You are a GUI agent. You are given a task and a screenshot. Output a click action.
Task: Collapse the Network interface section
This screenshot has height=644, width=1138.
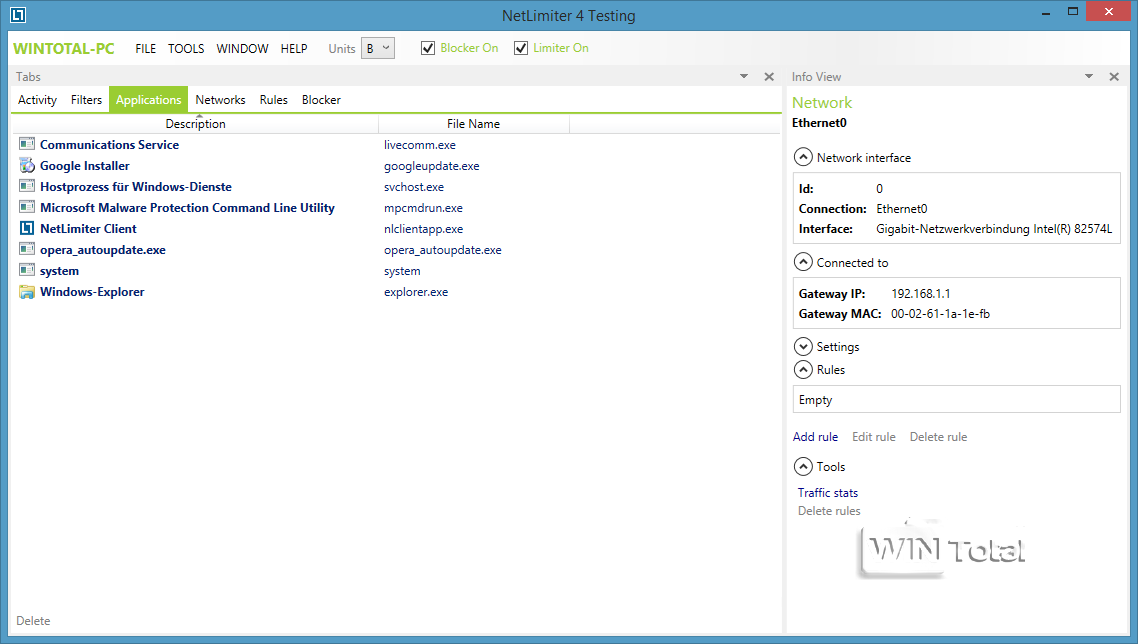pyautogui.click(x=802, y=157)
